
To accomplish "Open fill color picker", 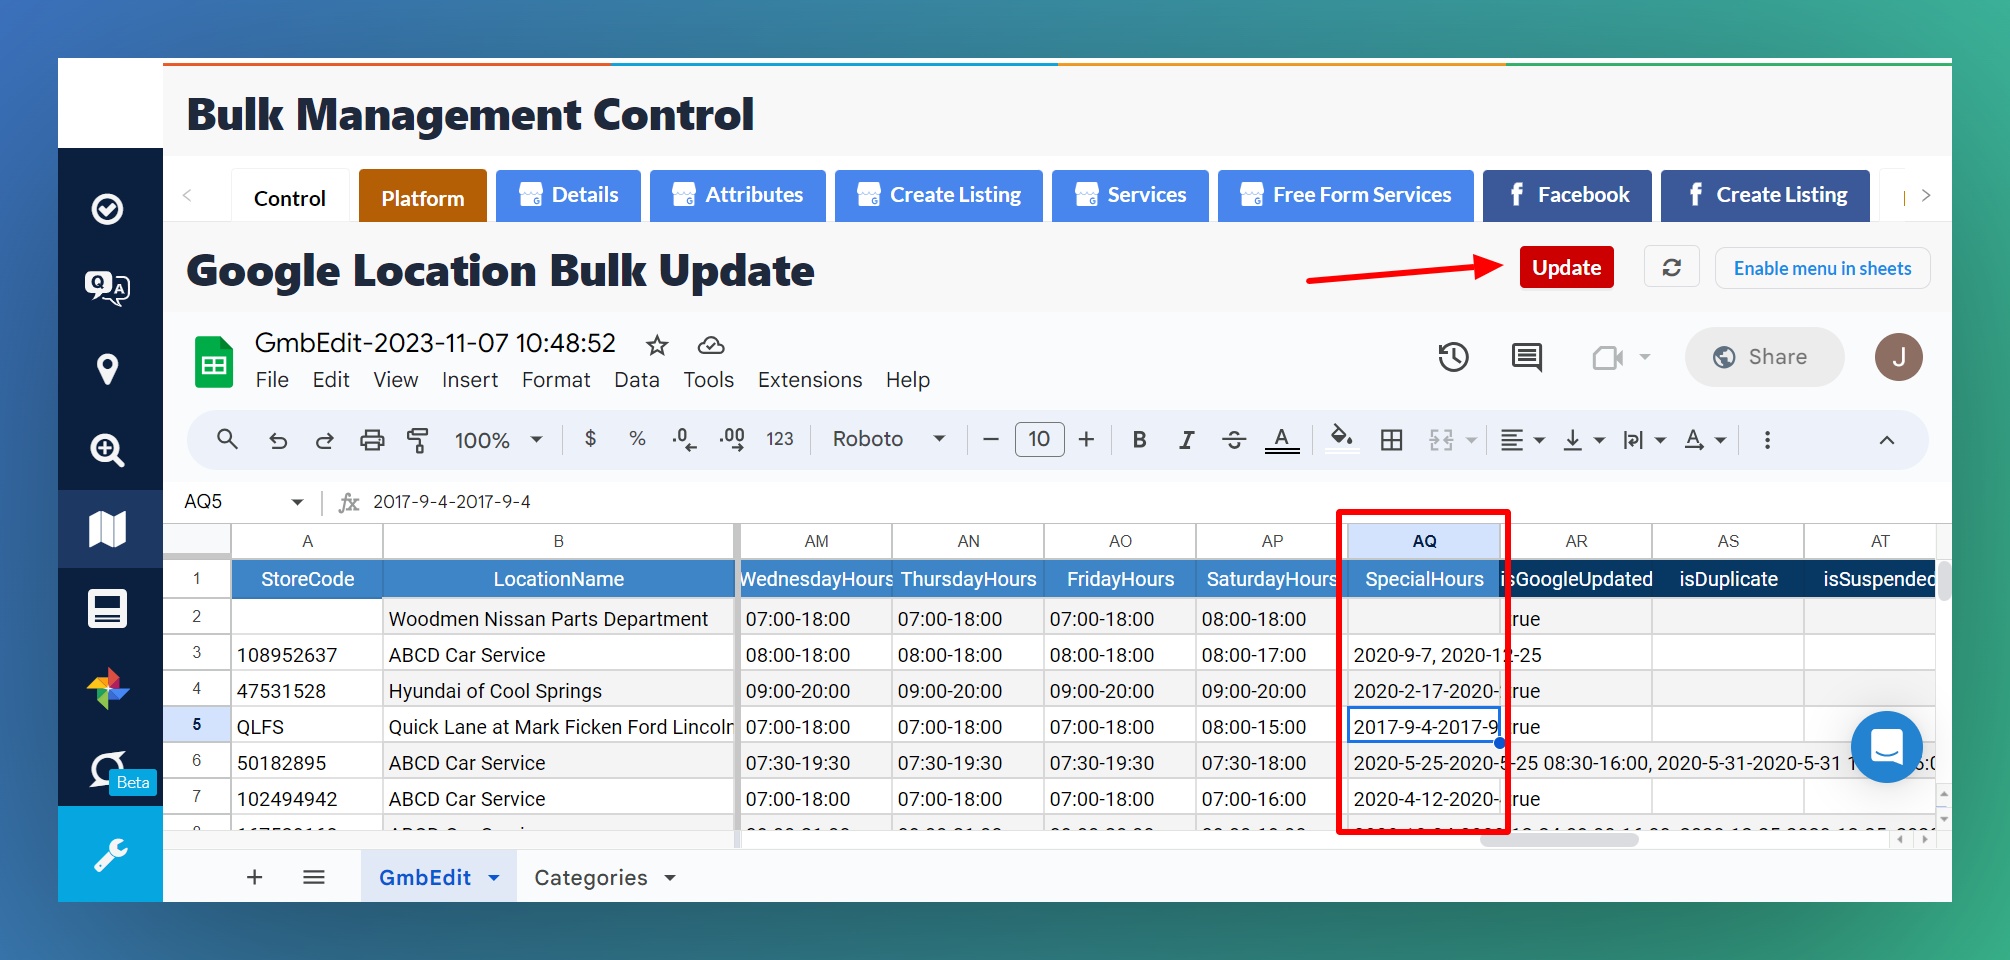I will pyautogui.click(x=1342, y=439).
